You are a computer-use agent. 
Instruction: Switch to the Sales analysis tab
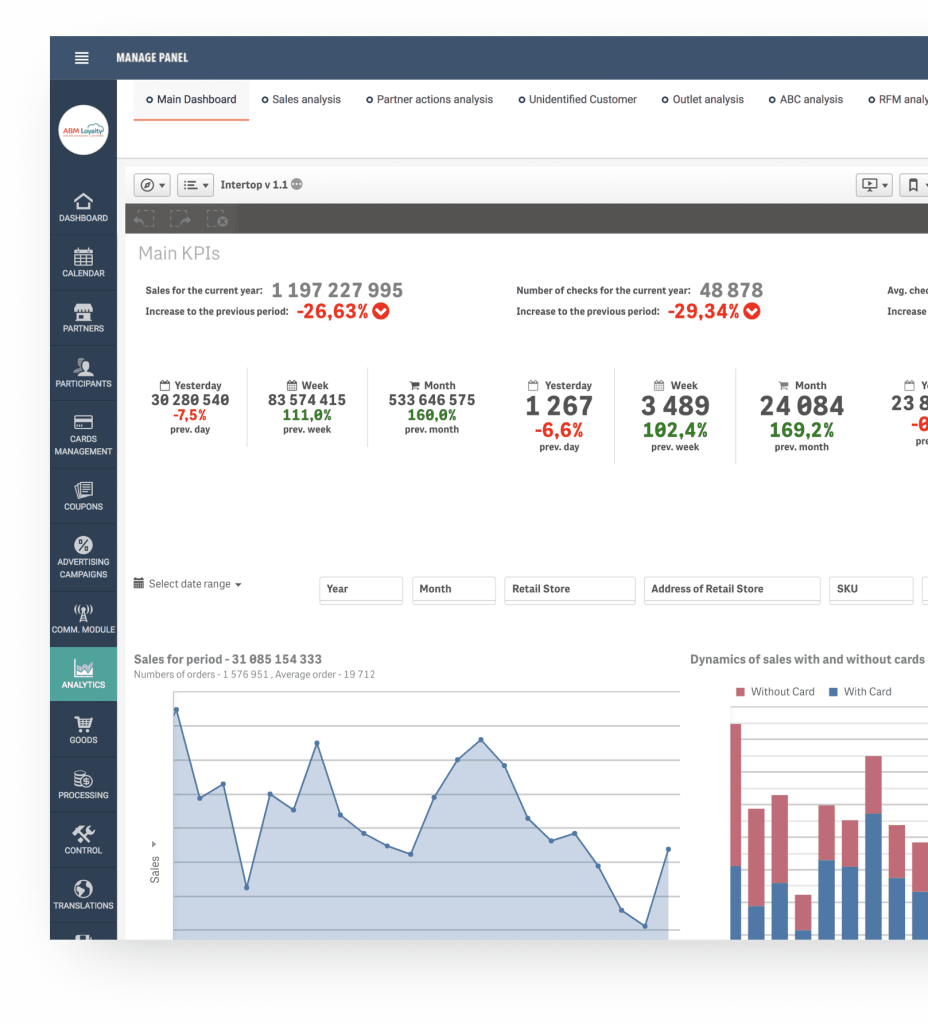(x=301, y=100)
